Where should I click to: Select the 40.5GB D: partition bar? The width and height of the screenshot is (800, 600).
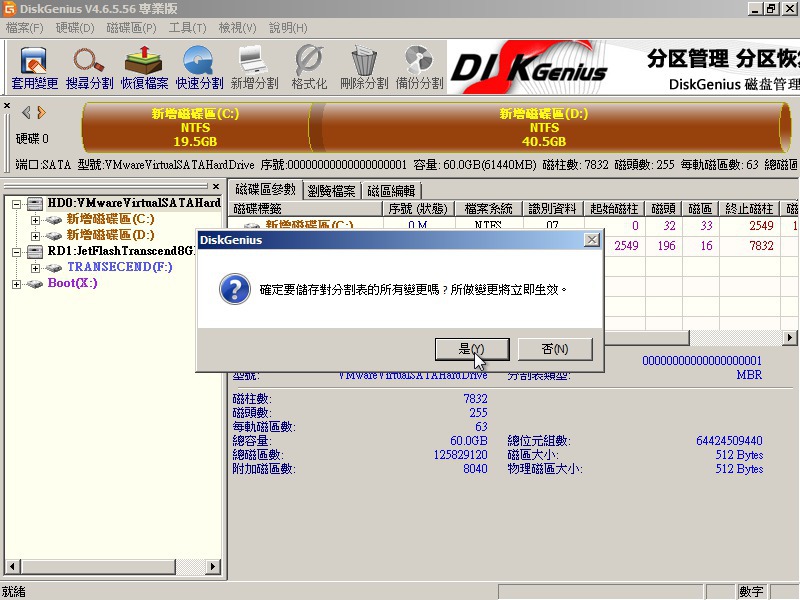point(544,128)
